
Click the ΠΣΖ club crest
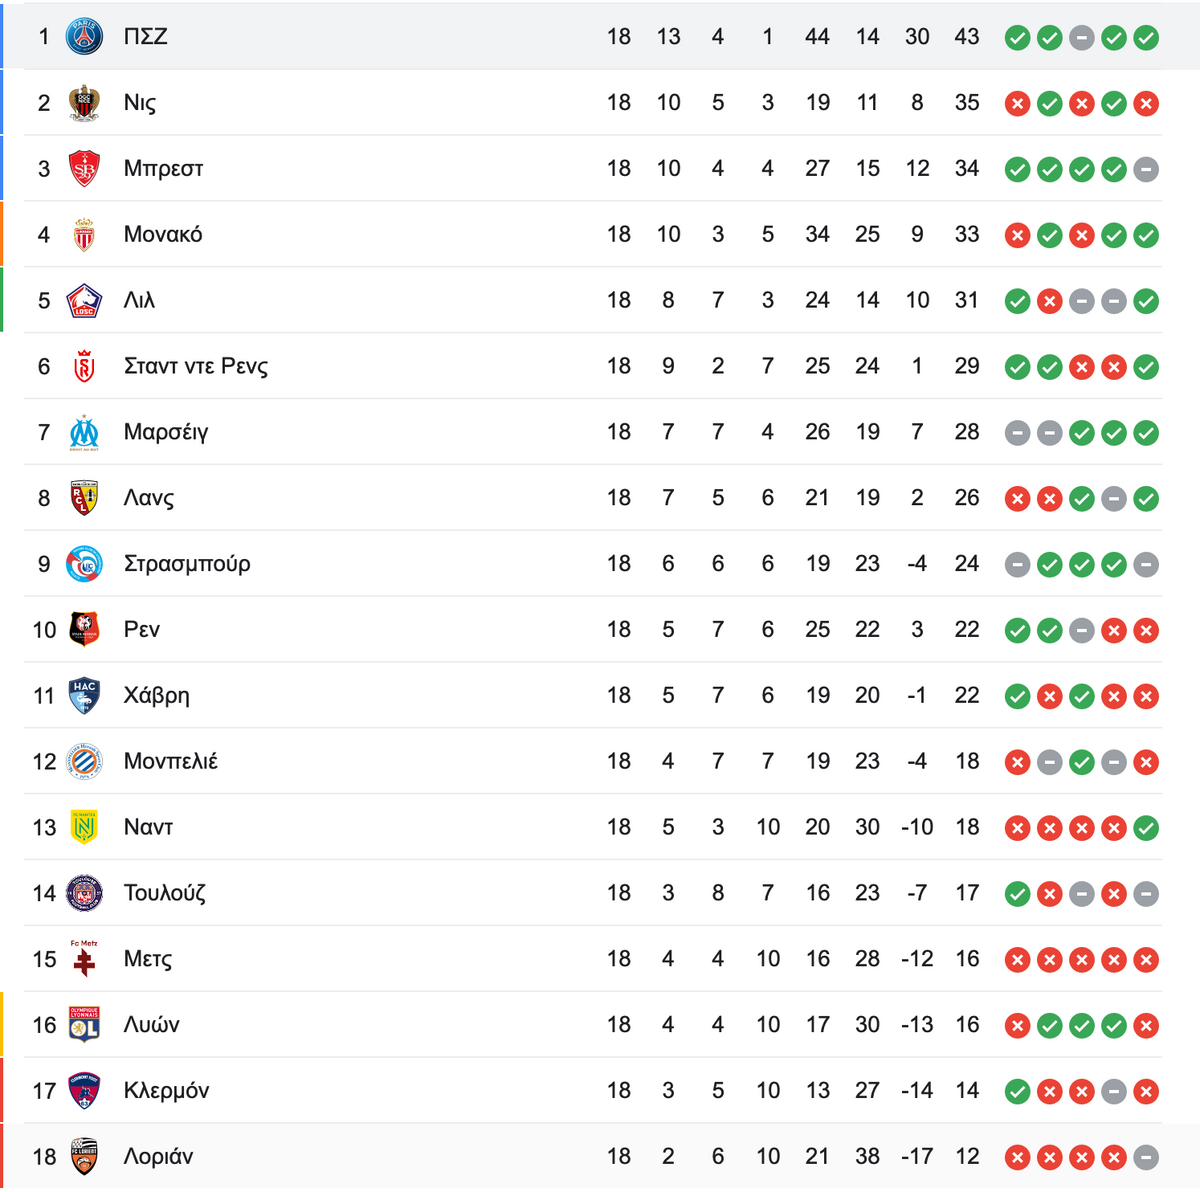point(84,37)
